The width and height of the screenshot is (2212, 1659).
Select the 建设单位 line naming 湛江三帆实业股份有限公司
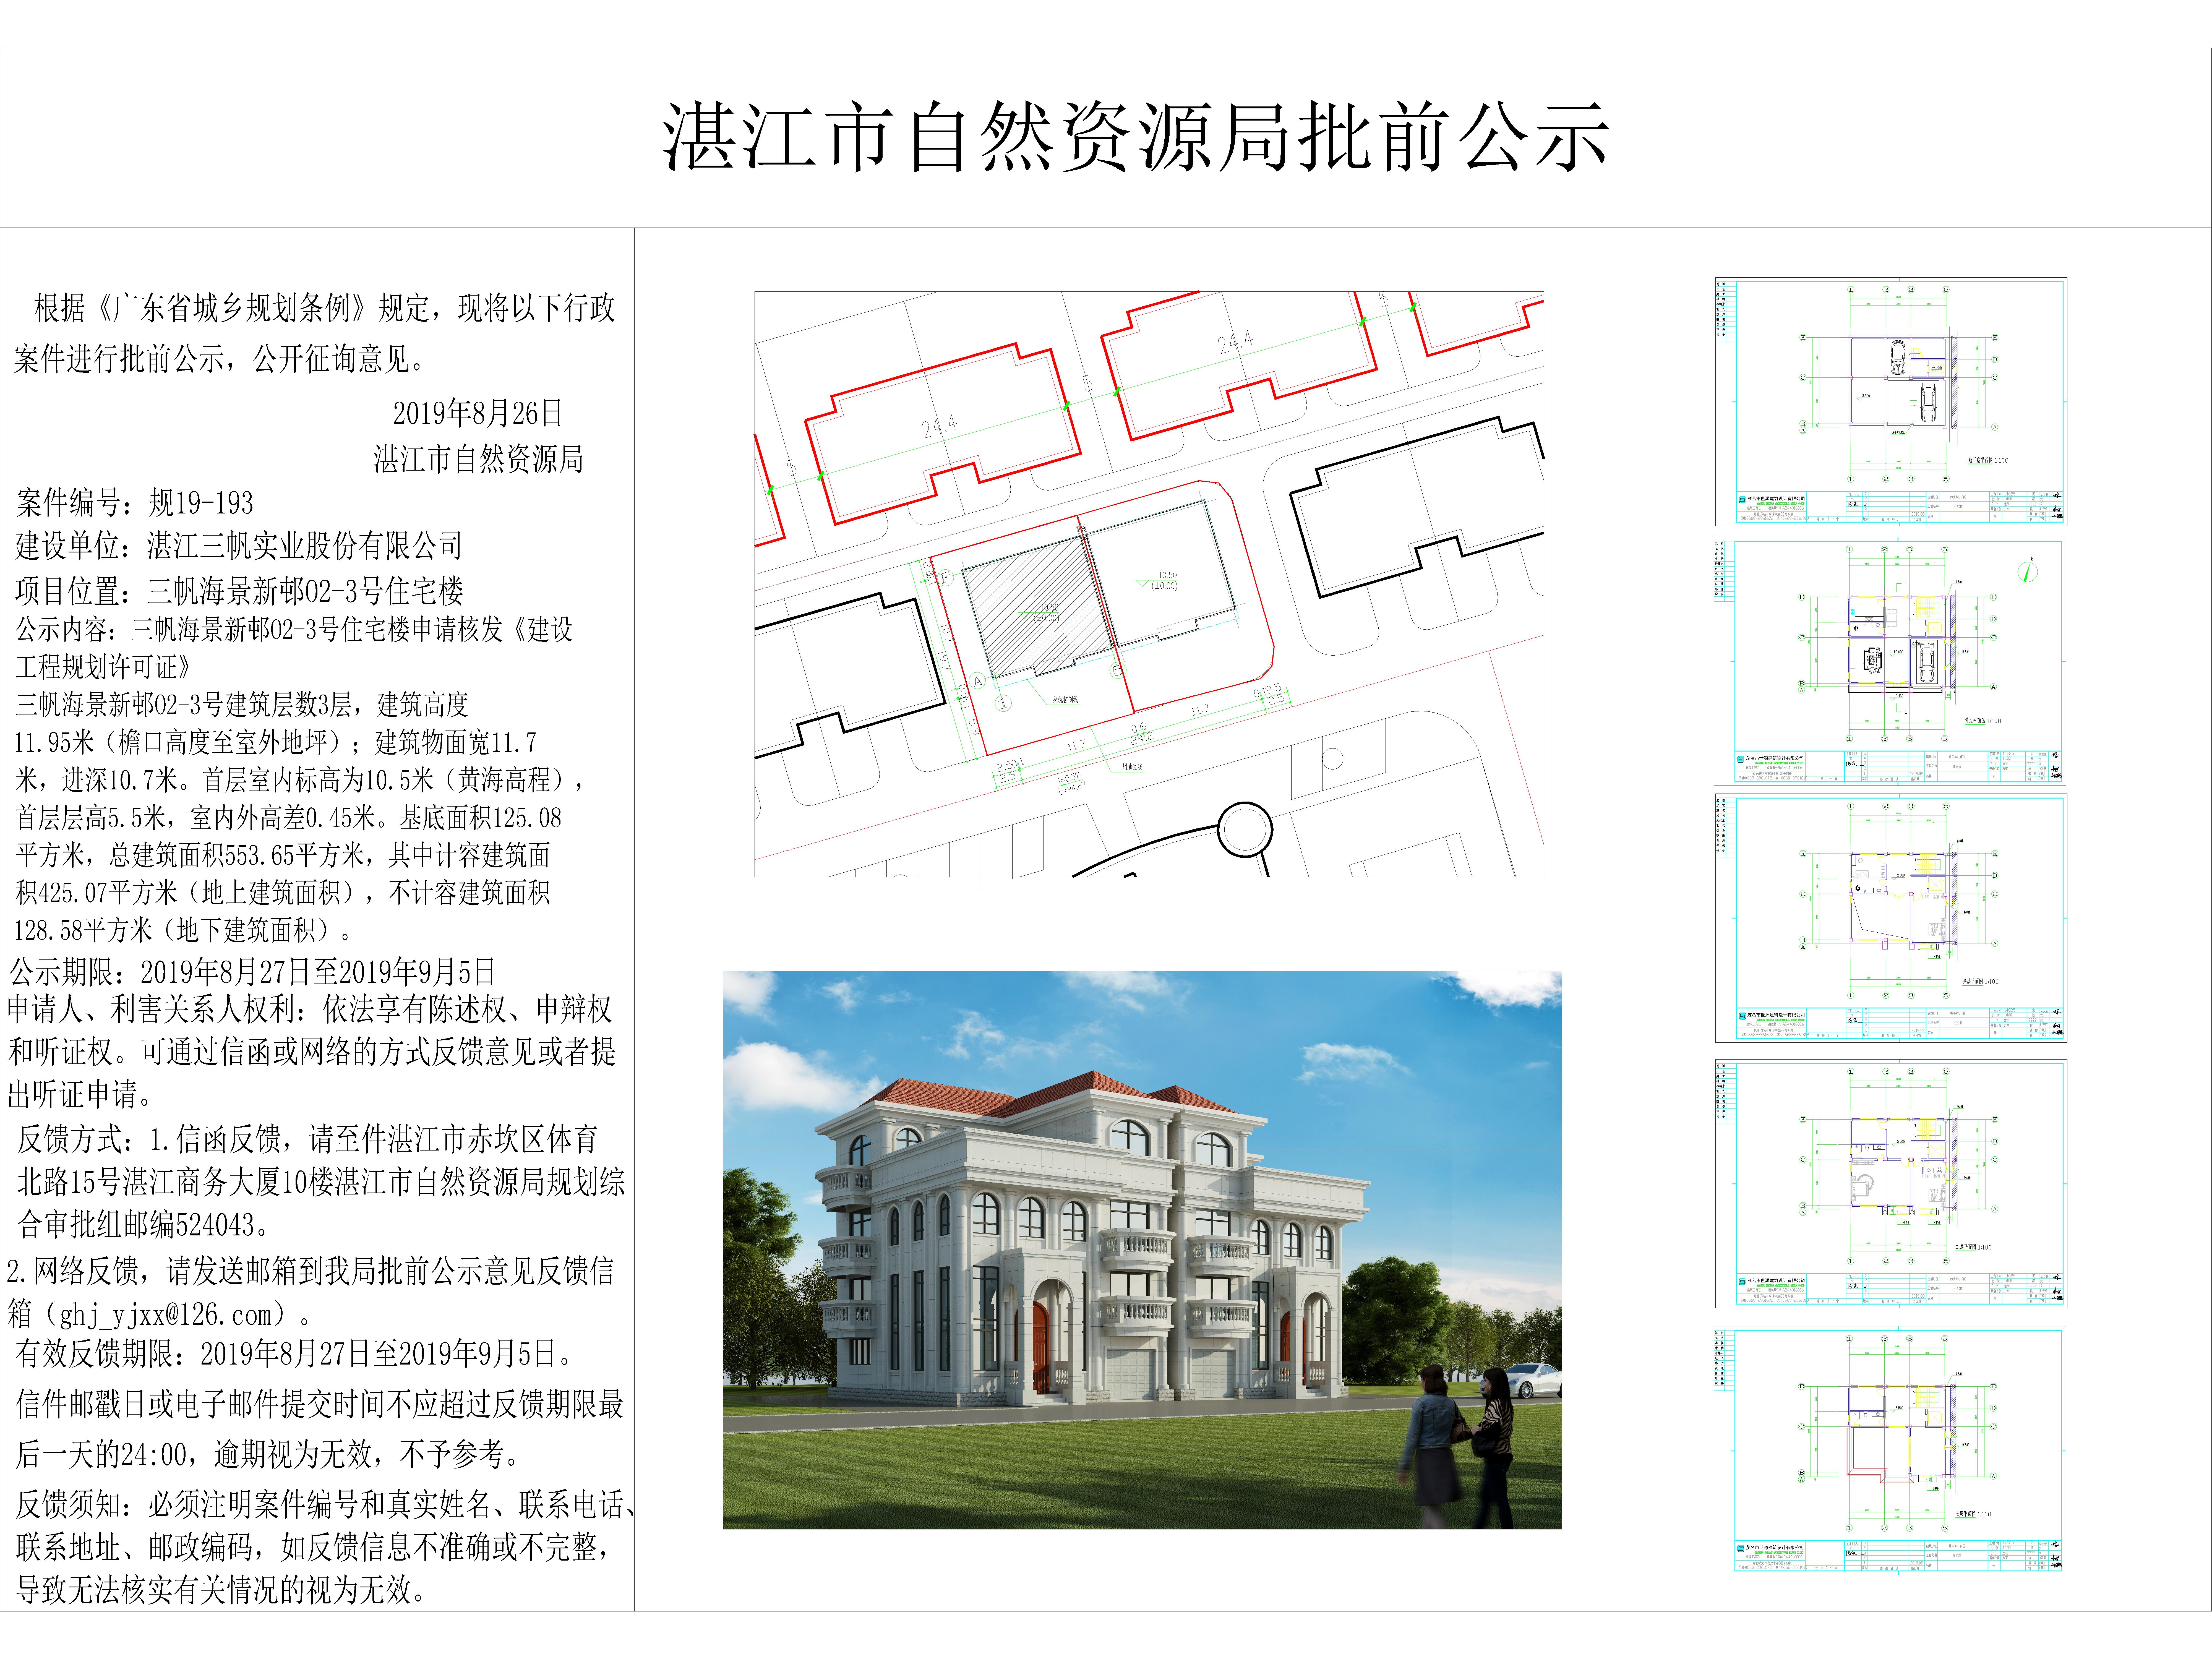[239, 546]
